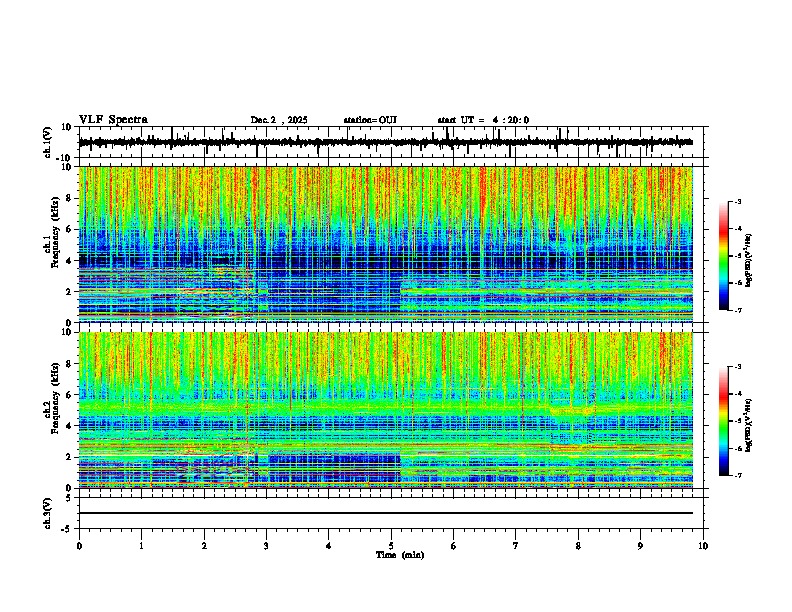This screenshot has height=612, width=792.
Task: Click time axis tick label "1"
Action: tap(141, 546)
